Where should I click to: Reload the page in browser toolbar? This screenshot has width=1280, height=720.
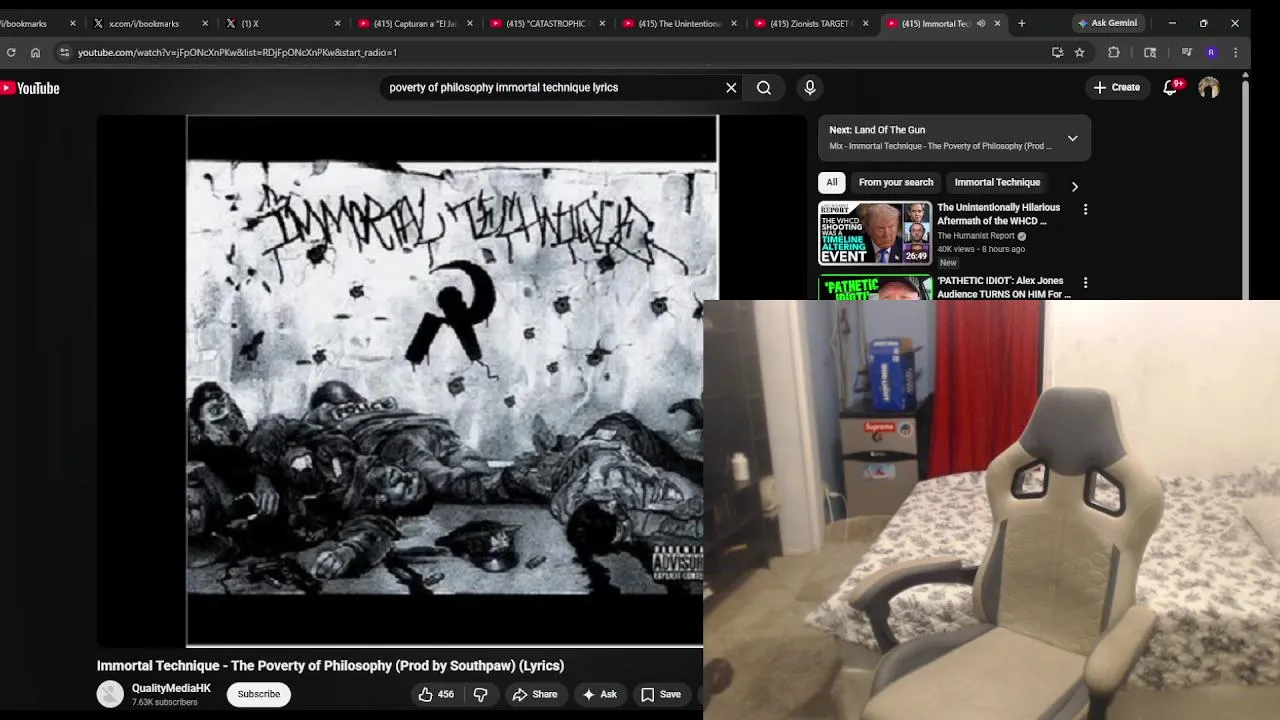(11, 52)
